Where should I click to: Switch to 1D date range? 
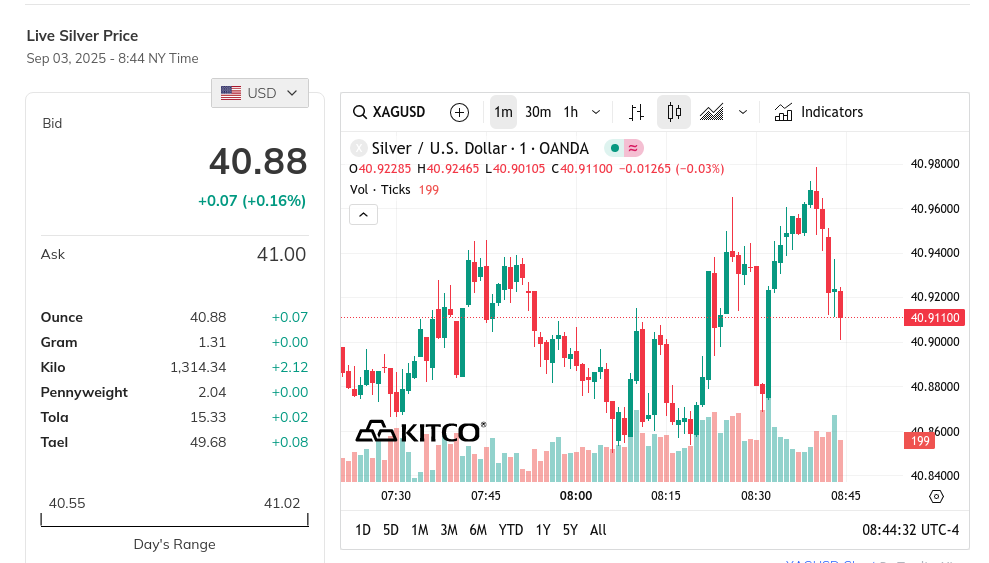[x=363, y=530]
